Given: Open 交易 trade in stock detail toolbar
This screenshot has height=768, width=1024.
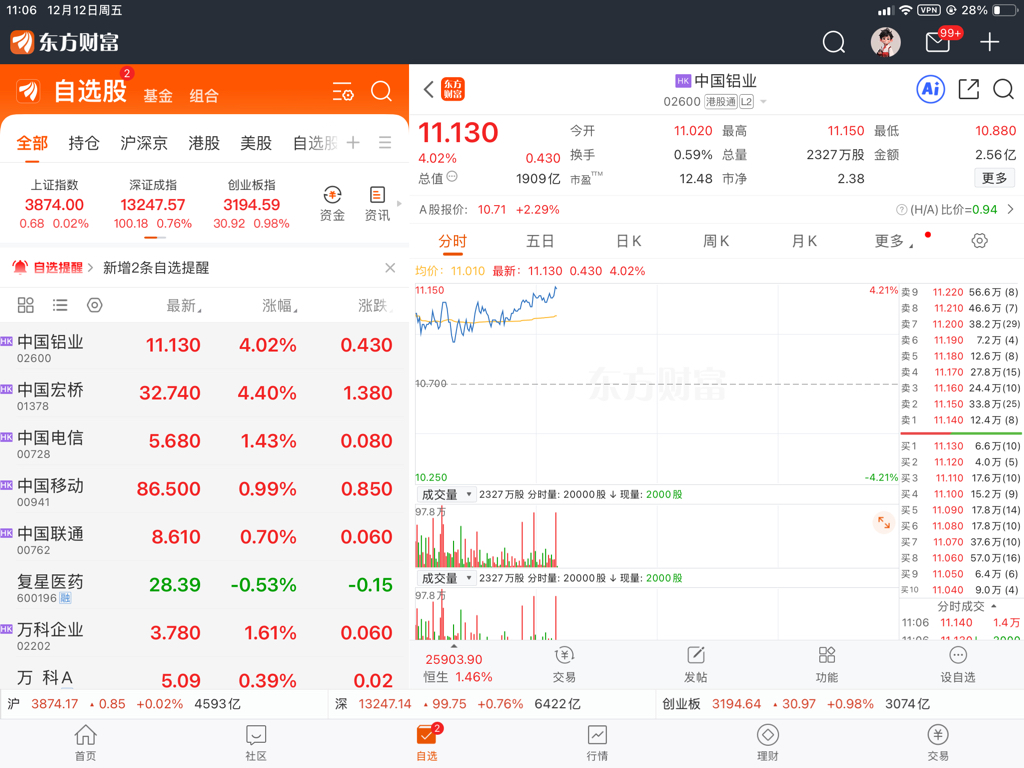Looking at the screenshot, I should point(564,665).
